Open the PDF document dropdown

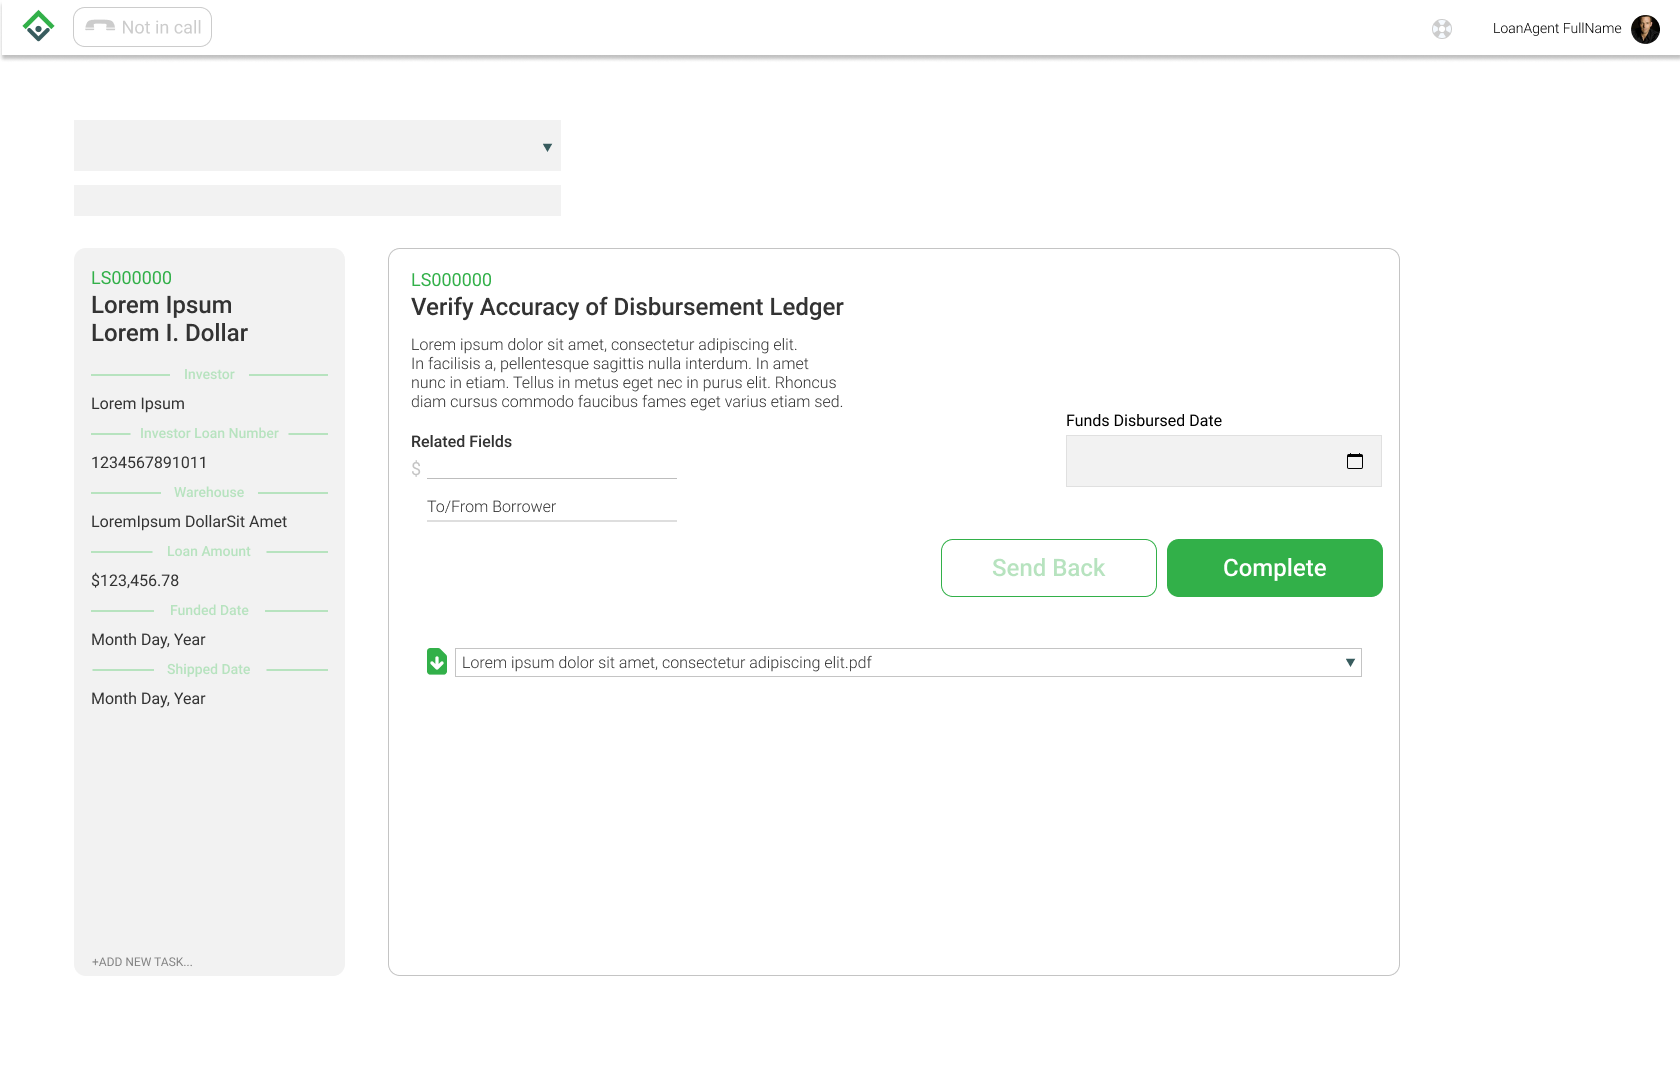1349,662
